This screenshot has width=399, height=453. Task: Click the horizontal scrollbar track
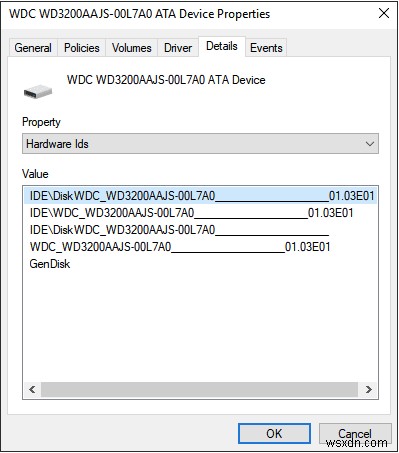coord(199,389)
